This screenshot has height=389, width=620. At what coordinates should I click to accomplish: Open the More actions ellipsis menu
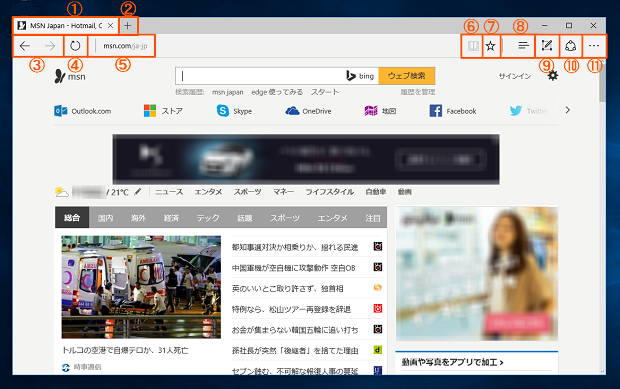click(x=594, y=46)
